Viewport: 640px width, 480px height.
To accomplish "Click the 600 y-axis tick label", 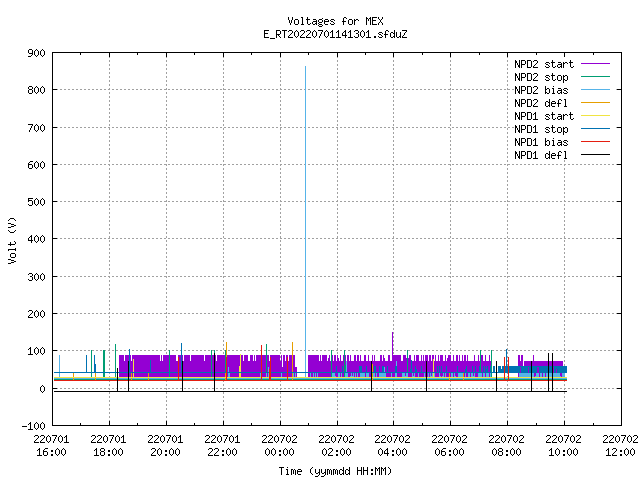I will tap(36, 165).
